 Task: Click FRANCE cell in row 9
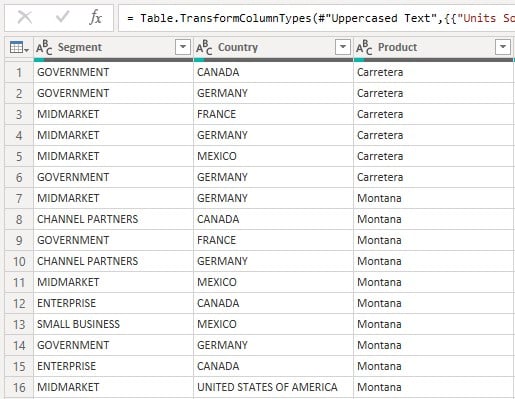[273, 240]
